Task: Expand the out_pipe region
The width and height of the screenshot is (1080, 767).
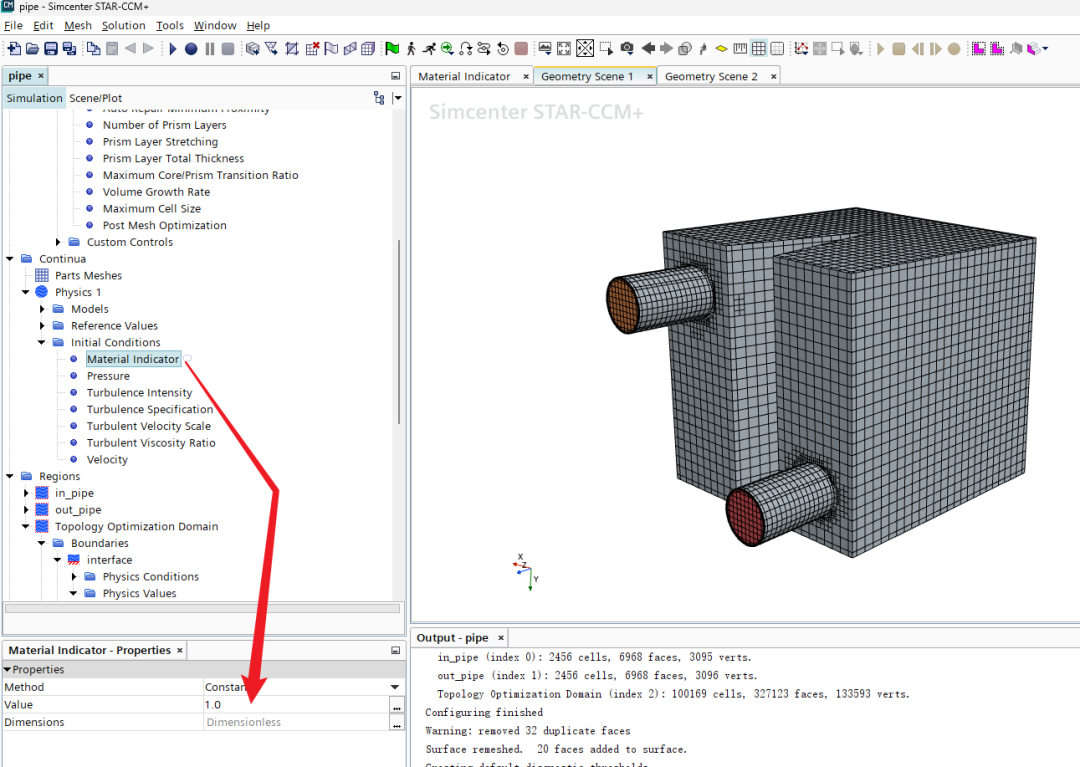Action: pos(26,509)
